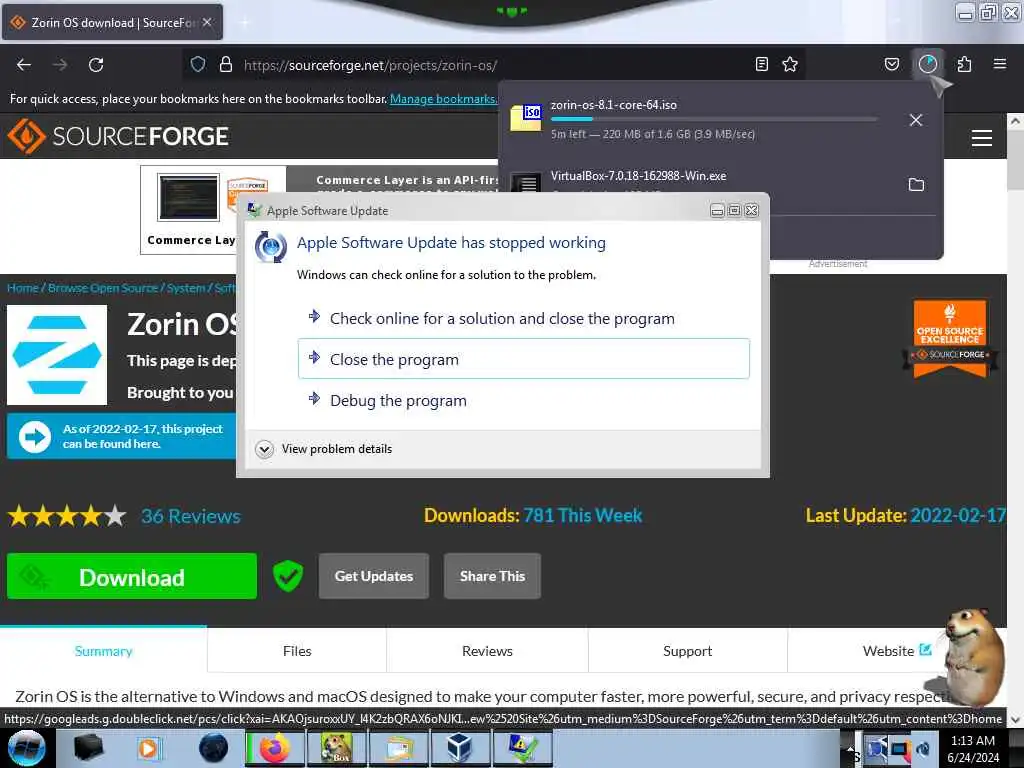Screen dimensions: 1024x768
Task: Open the Manage bookmarks link
Action: coord(443,99)
